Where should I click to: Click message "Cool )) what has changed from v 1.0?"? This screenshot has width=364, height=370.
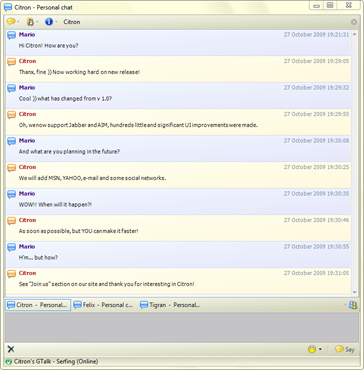coord(65,99)
